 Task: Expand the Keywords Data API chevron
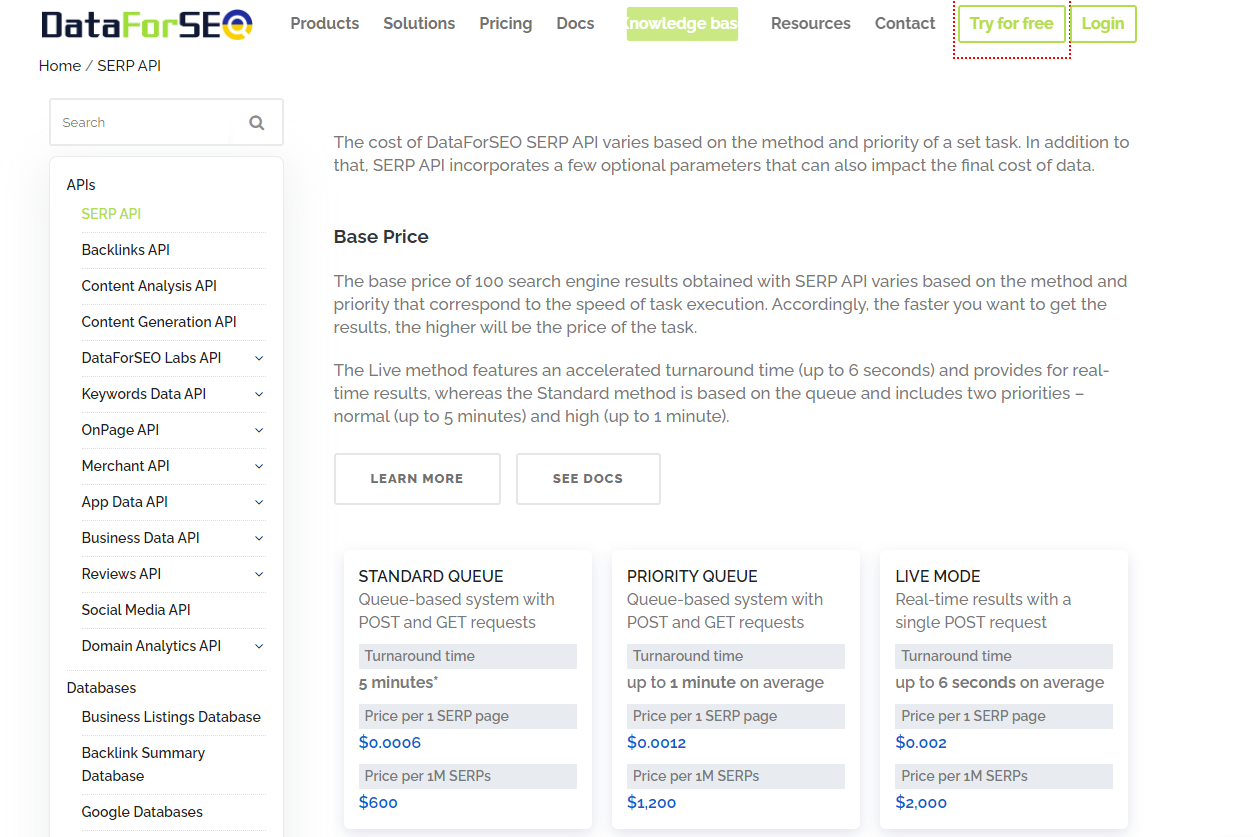pyautogui.click(x=259, y=394)
